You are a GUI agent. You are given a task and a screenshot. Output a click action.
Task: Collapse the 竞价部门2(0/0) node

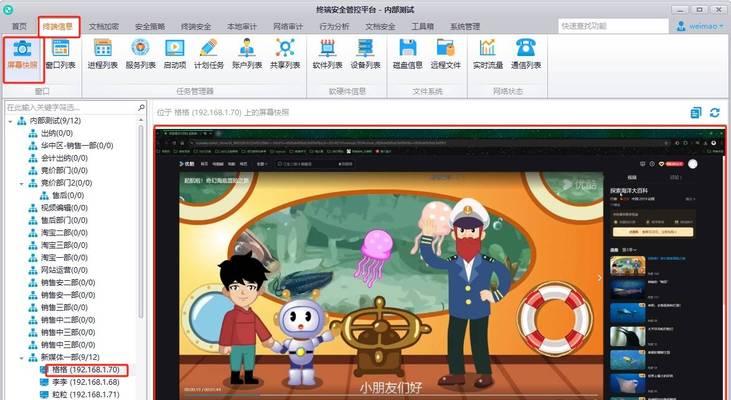point(21,183)
